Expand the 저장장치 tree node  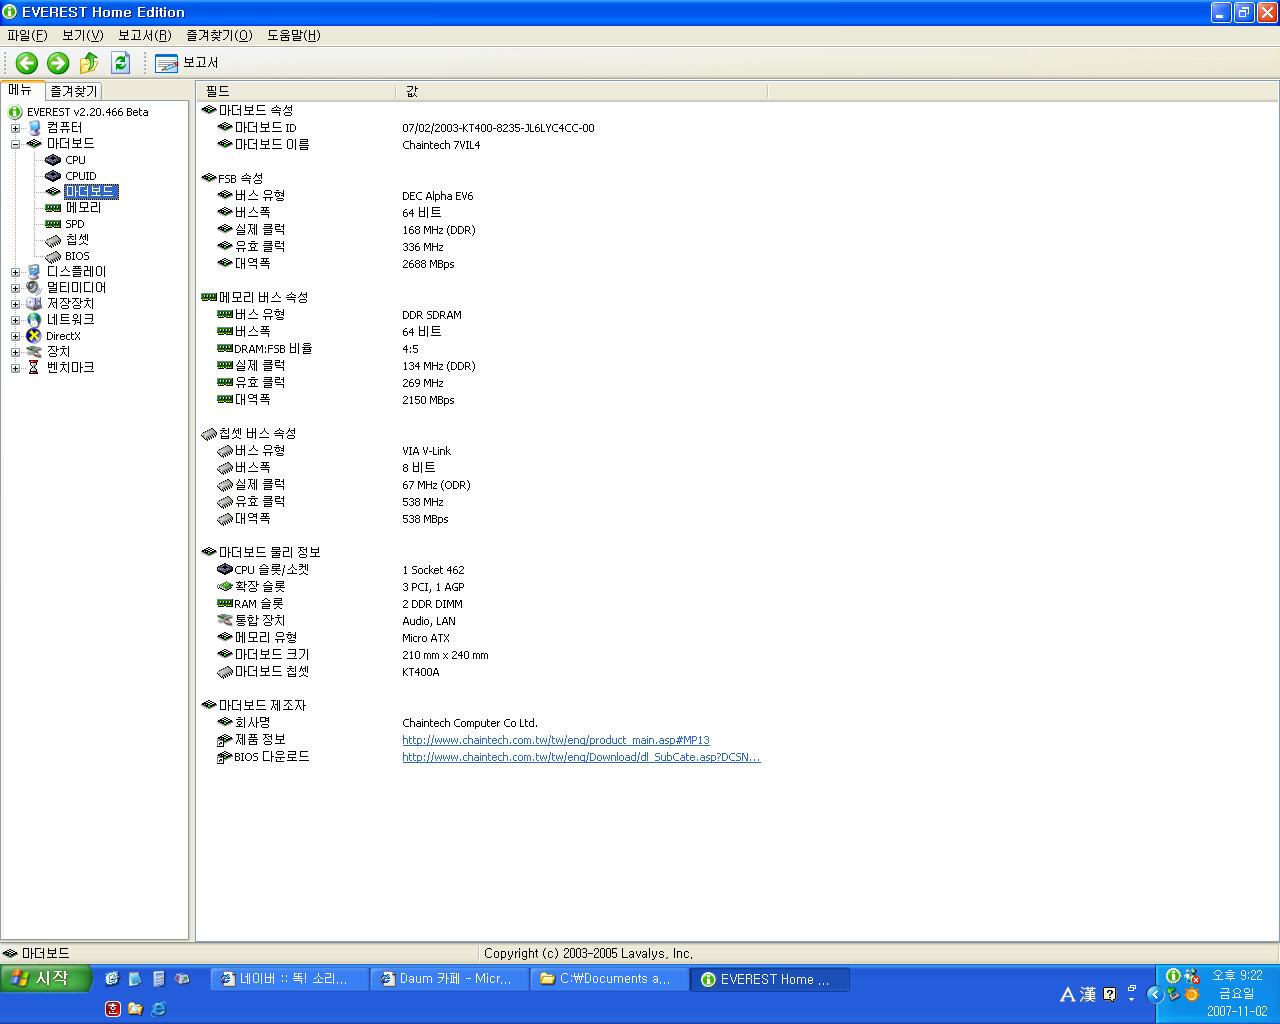pos(15,304)
